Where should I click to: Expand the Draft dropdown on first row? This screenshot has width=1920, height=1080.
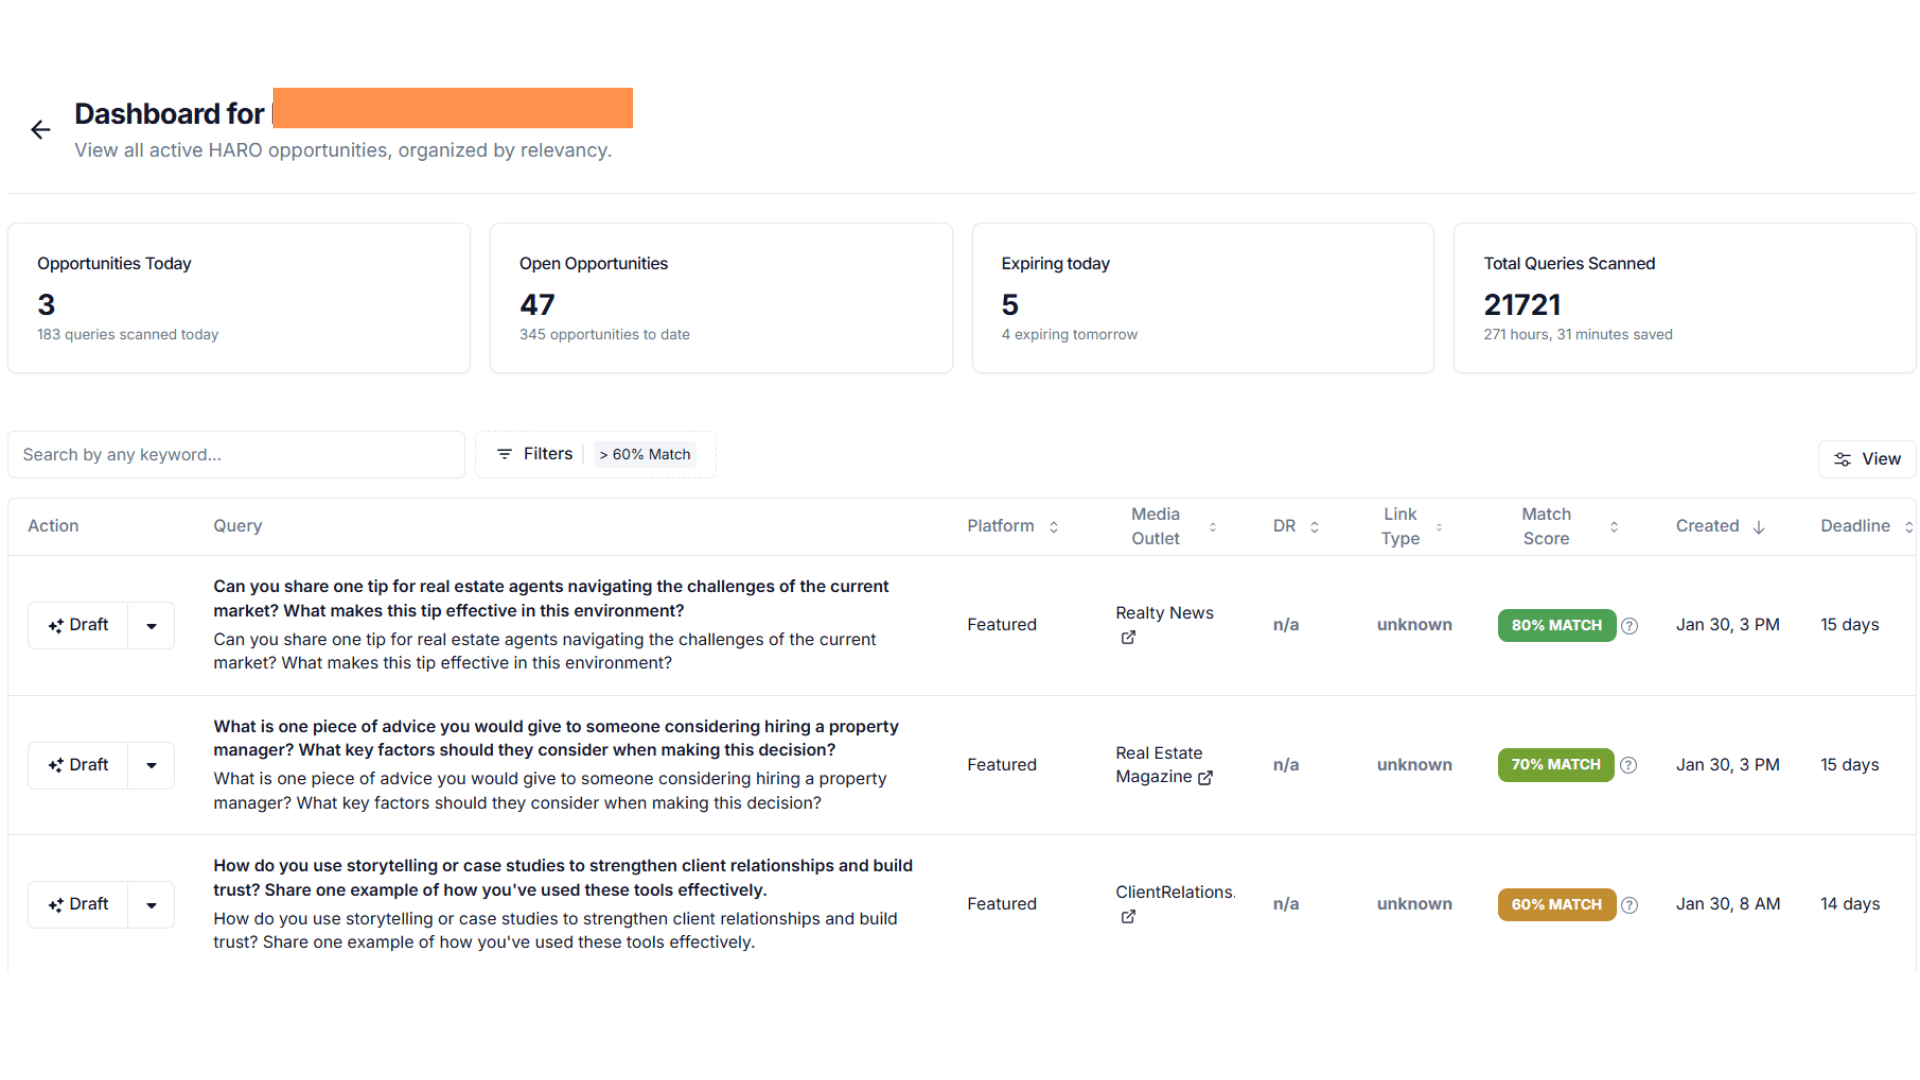click(151, 625)
